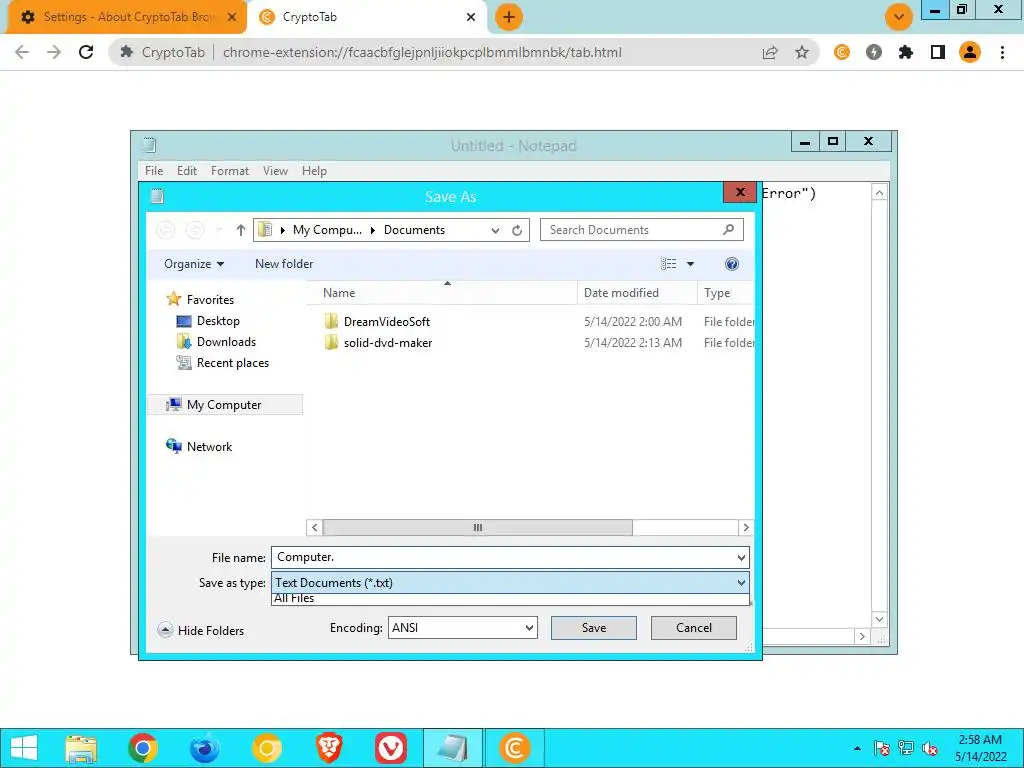Open Notepad File menu
Image resolution: width=1024 pixels, height=768 pixels.
coord(154,170)
